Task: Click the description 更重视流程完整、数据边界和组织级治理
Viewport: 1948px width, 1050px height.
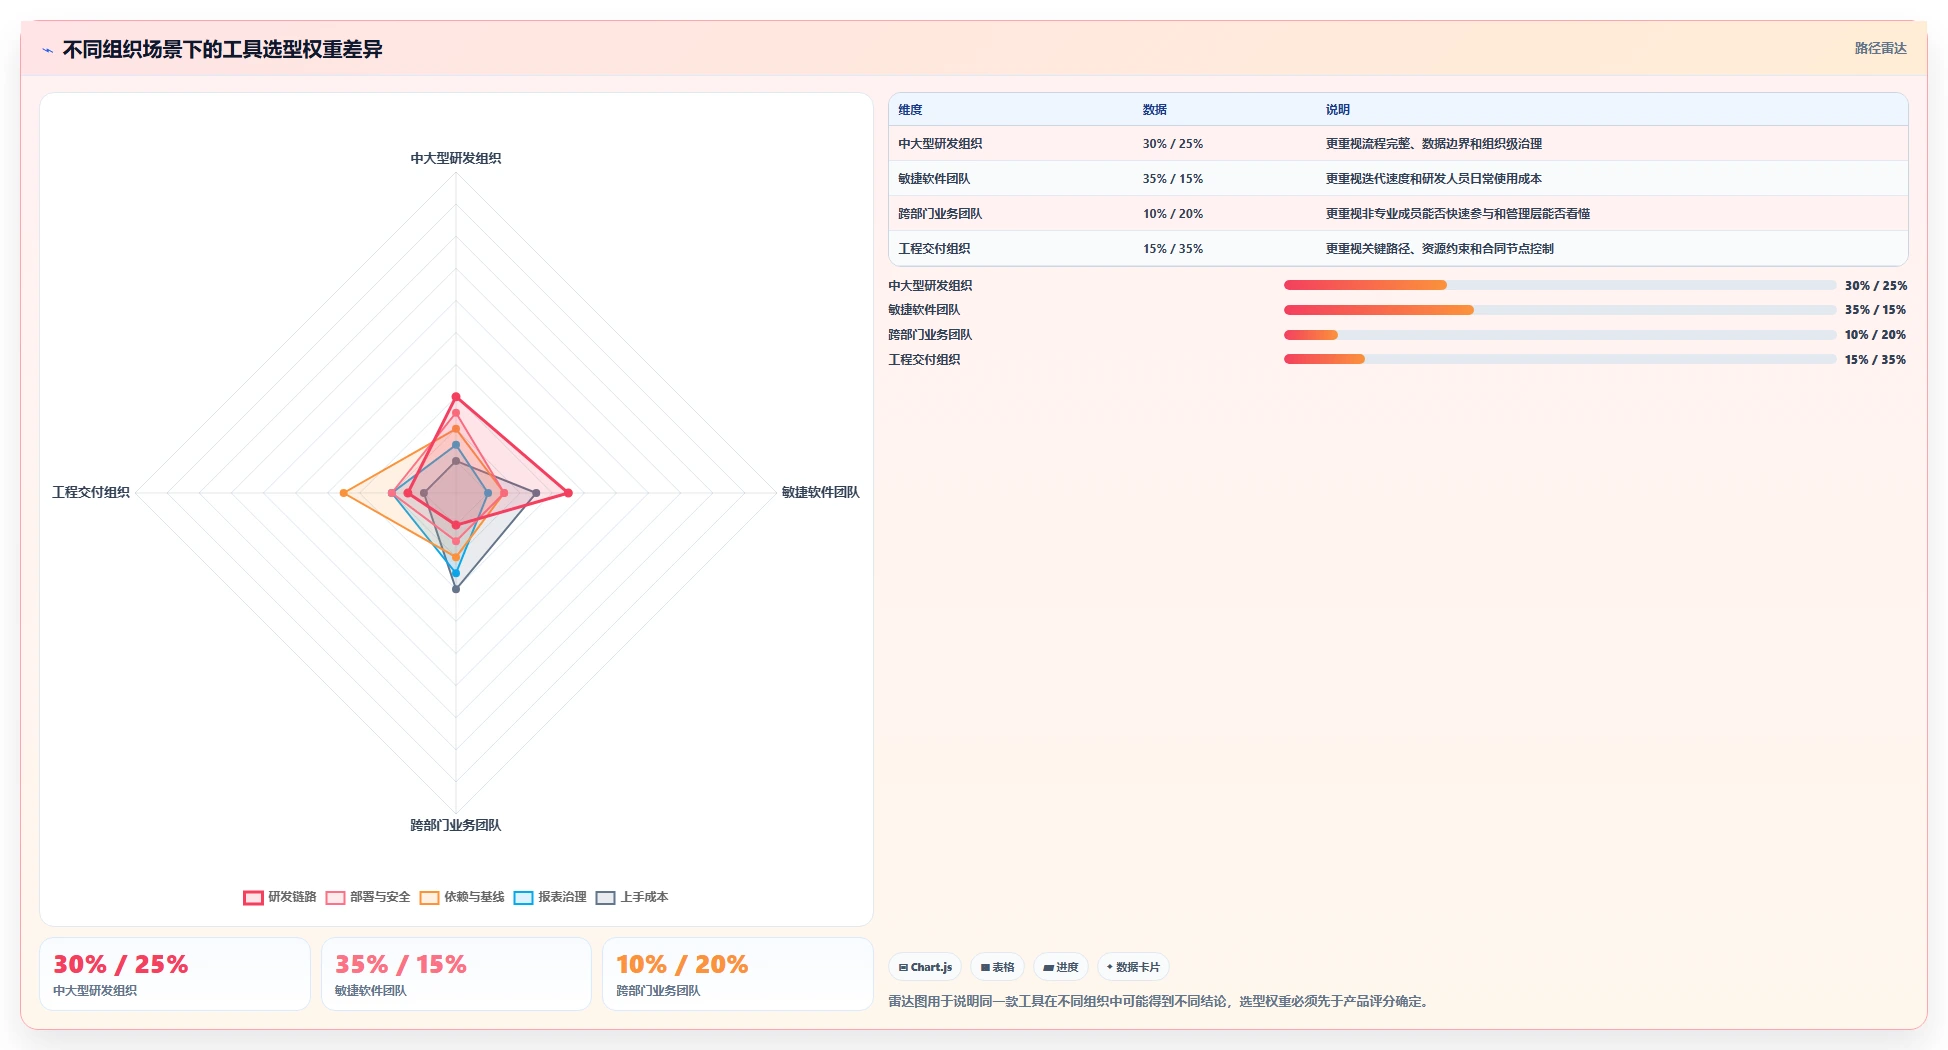Action: [1434, 144]
